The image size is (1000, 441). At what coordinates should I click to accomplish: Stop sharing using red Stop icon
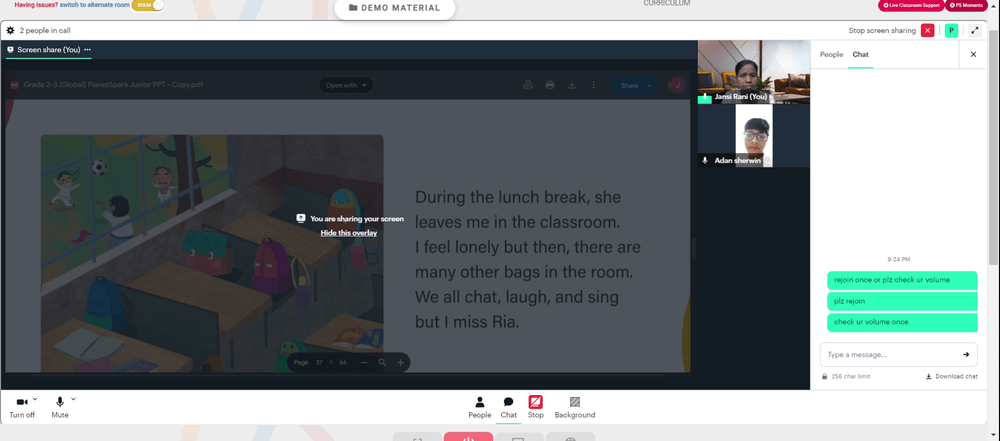(x=536, y=402)
